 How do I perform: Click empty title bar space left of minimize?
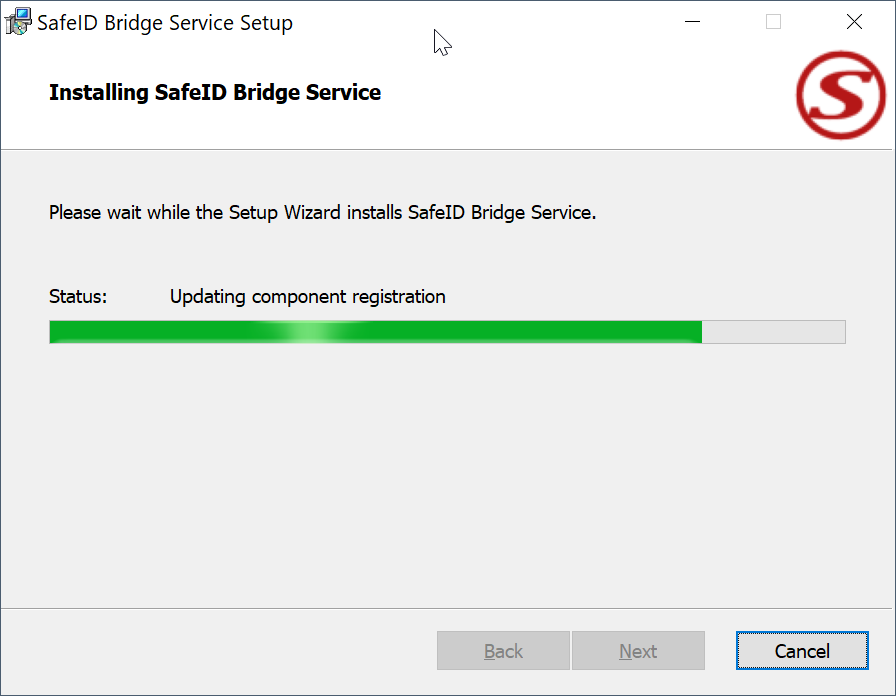560,22
